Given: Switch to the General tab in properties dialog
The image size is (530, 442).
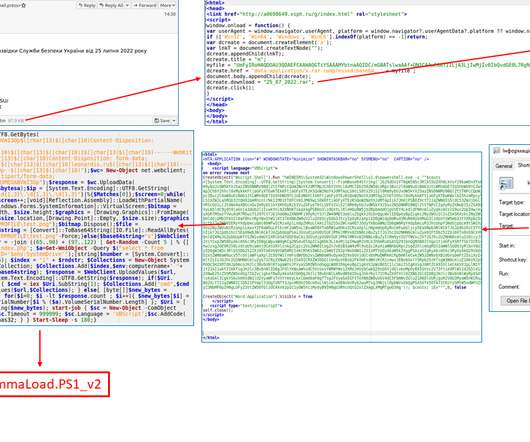Looking at the screenshot, I should [x=504, y=166].
